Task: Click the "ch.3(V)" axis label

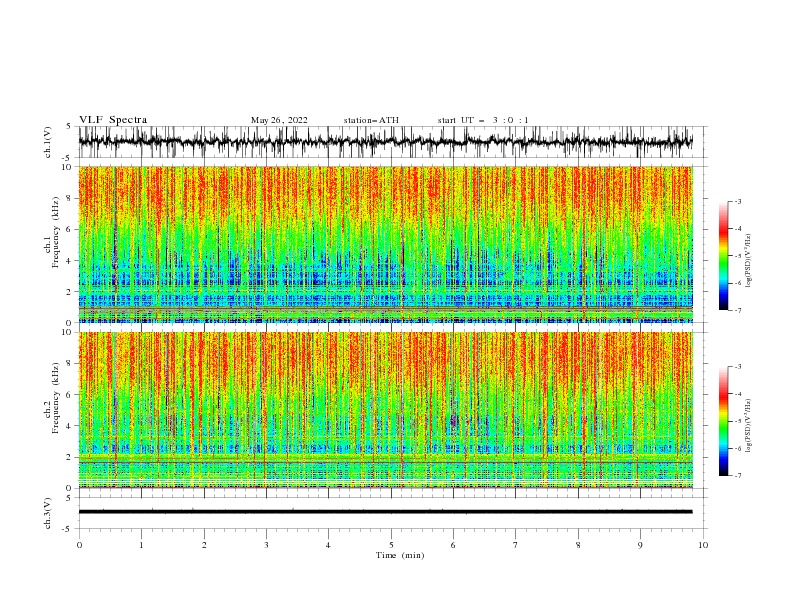Action: pyautogui.click(x=48, y=513)
